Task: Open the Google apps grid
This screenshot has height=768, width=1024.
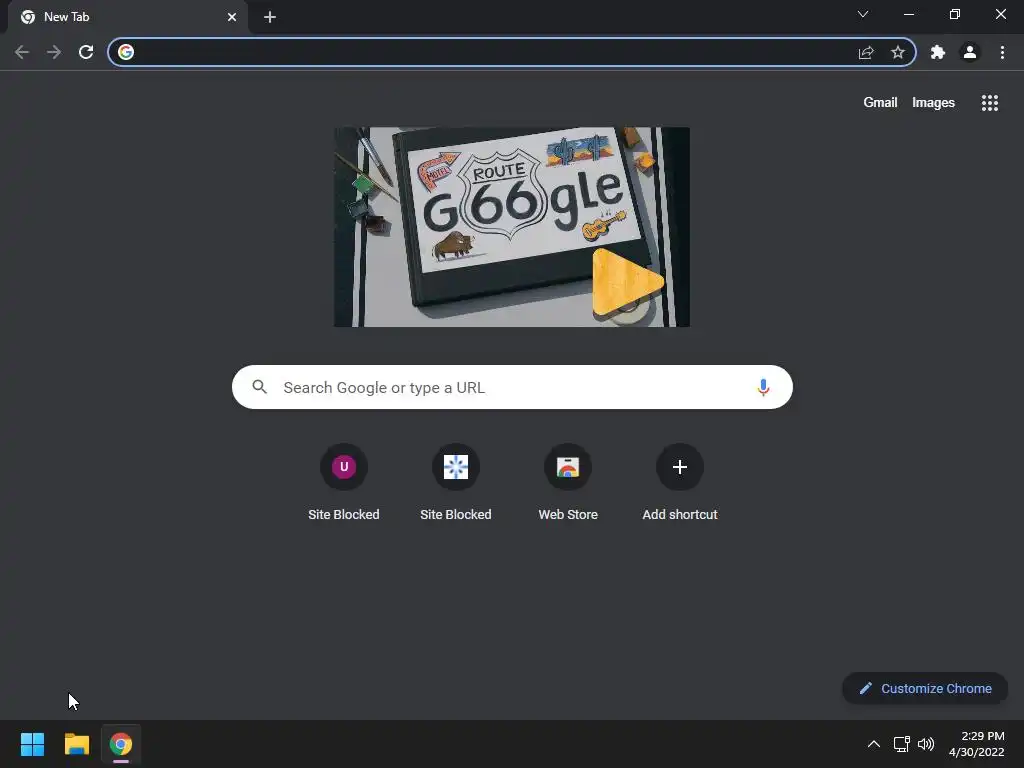Action: pyautogui.click(x=989, y=103)
